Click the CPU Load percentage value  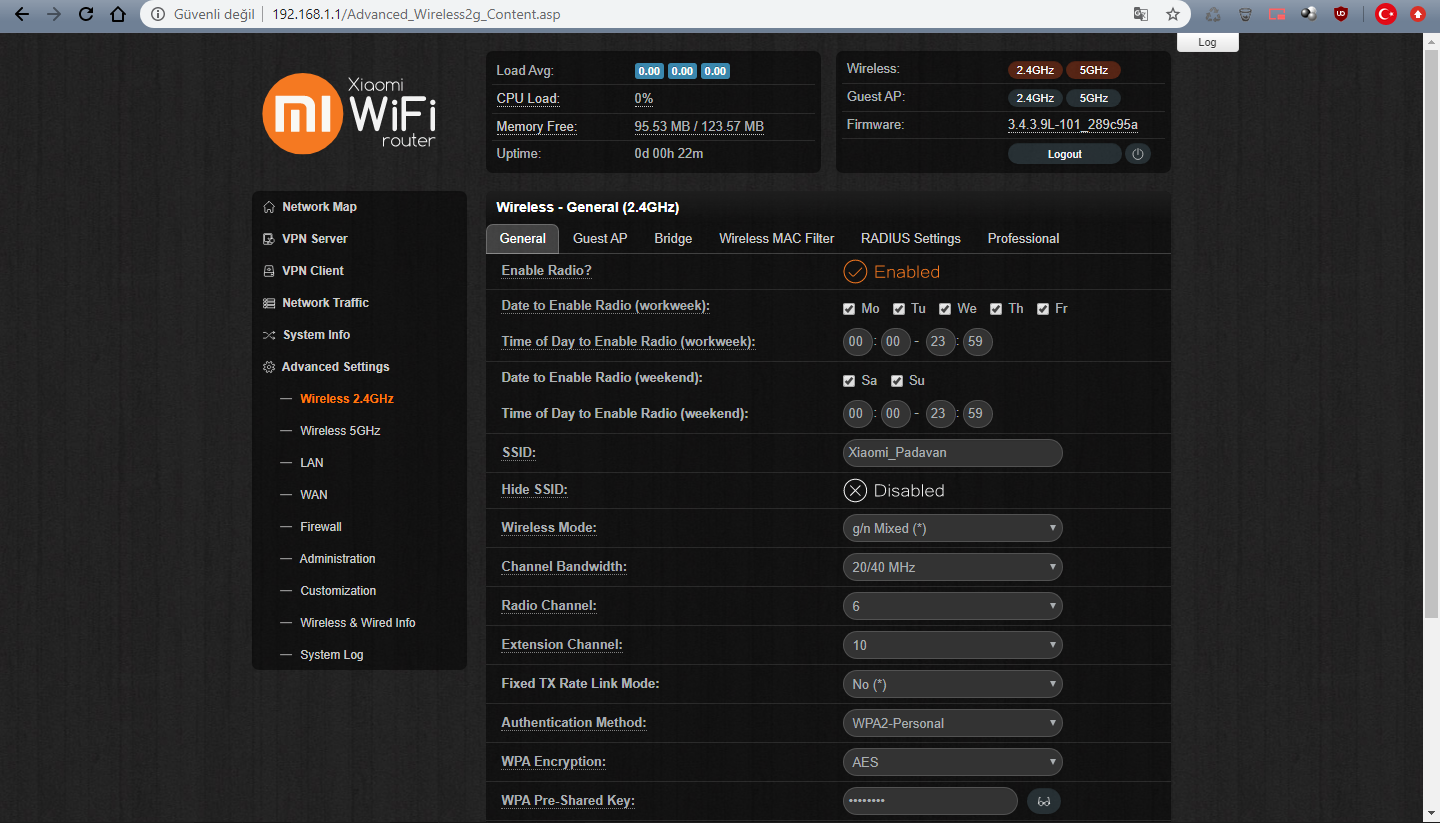pyautogui.click(x=644, y=99)
